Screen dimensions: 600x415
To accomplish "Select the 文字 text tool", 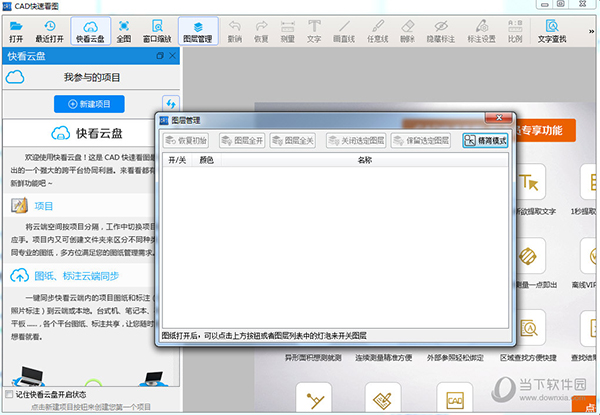I will click(314, 31).
